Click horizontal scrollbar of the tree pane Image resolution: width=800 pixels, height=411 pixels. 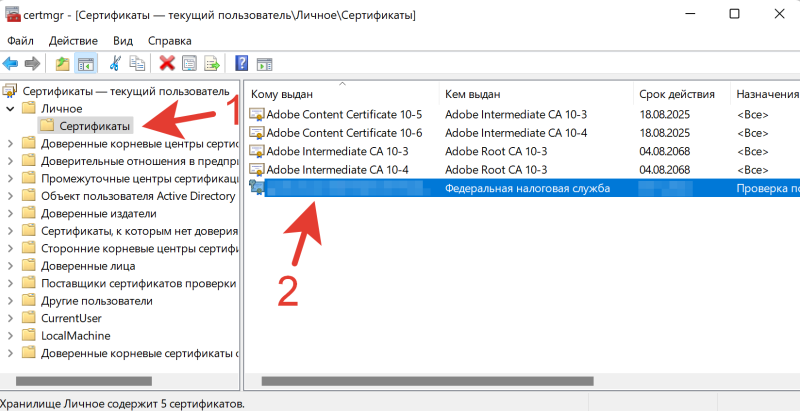click(x=84, y=381)
